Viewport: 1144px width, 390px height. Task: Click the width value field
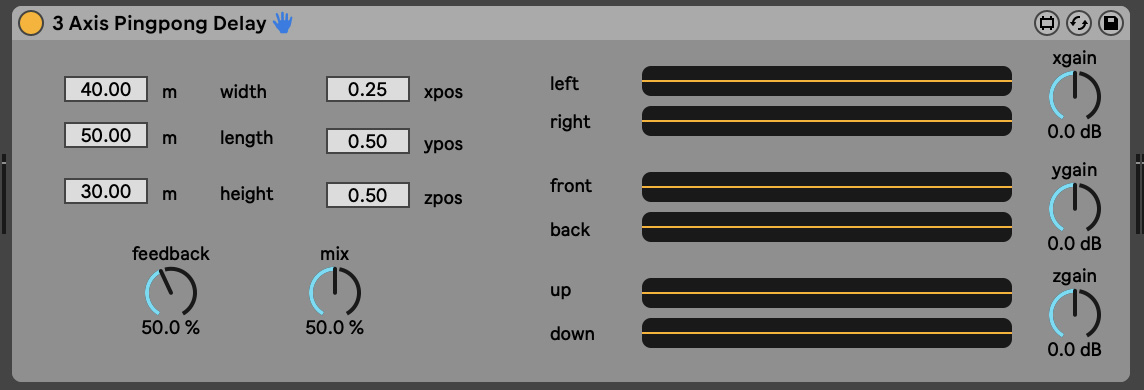coord(106,89)
